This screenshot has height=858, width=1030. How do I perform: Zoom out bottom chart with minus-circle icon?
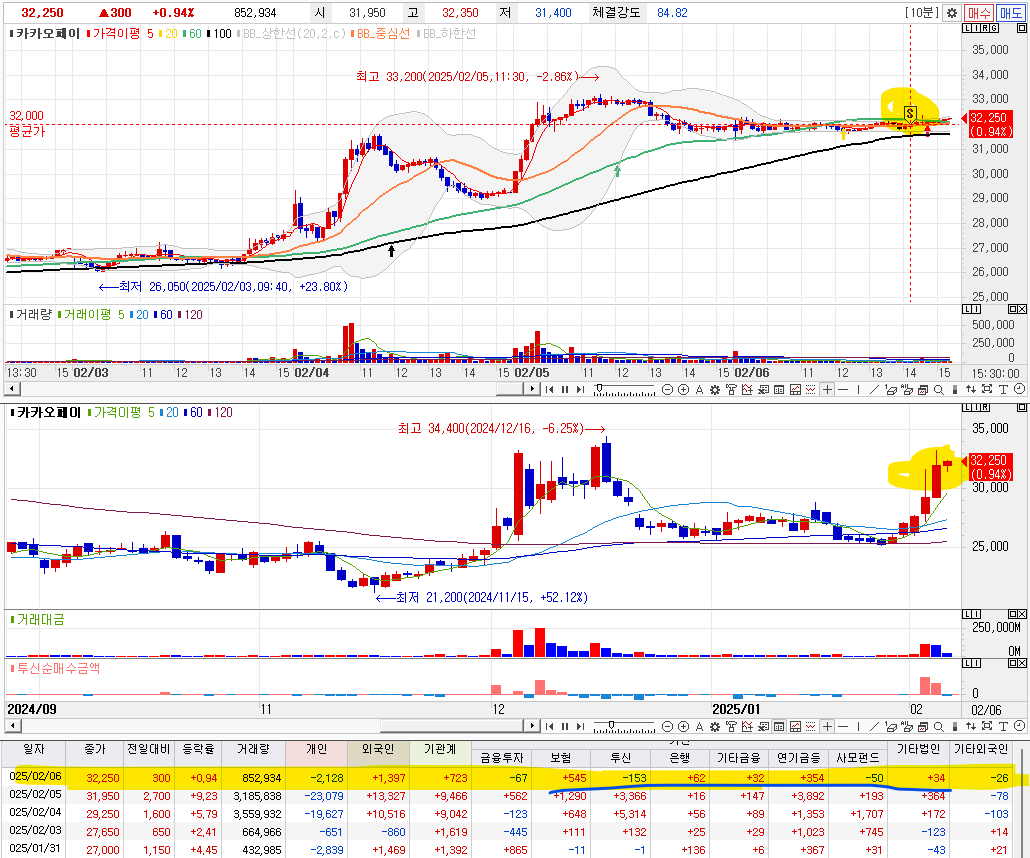(x=667, y=727)
